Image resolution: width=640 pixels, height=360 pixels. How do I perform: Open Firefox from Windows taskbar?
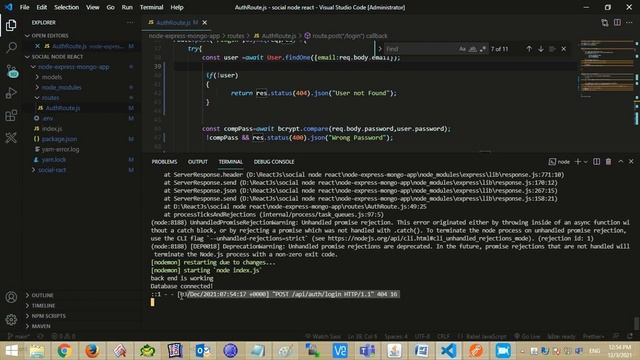92,351
